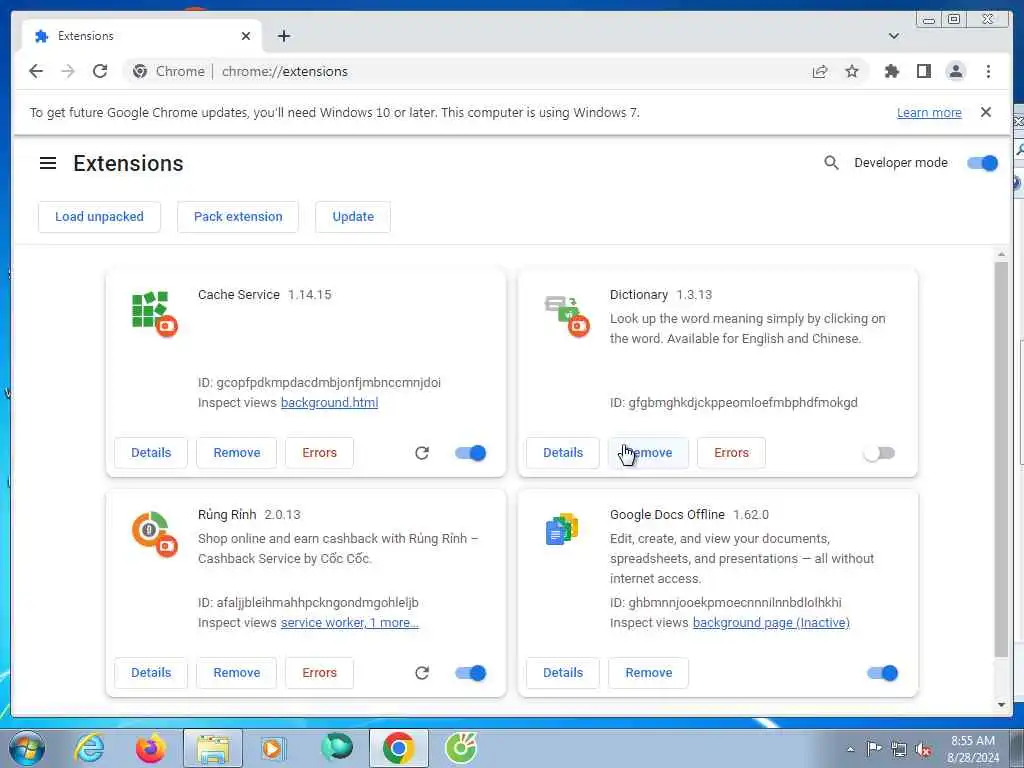The height and width of the screenshot is (768, 1024).
Task: Remove the Cache Service extension
Action: 236,453
